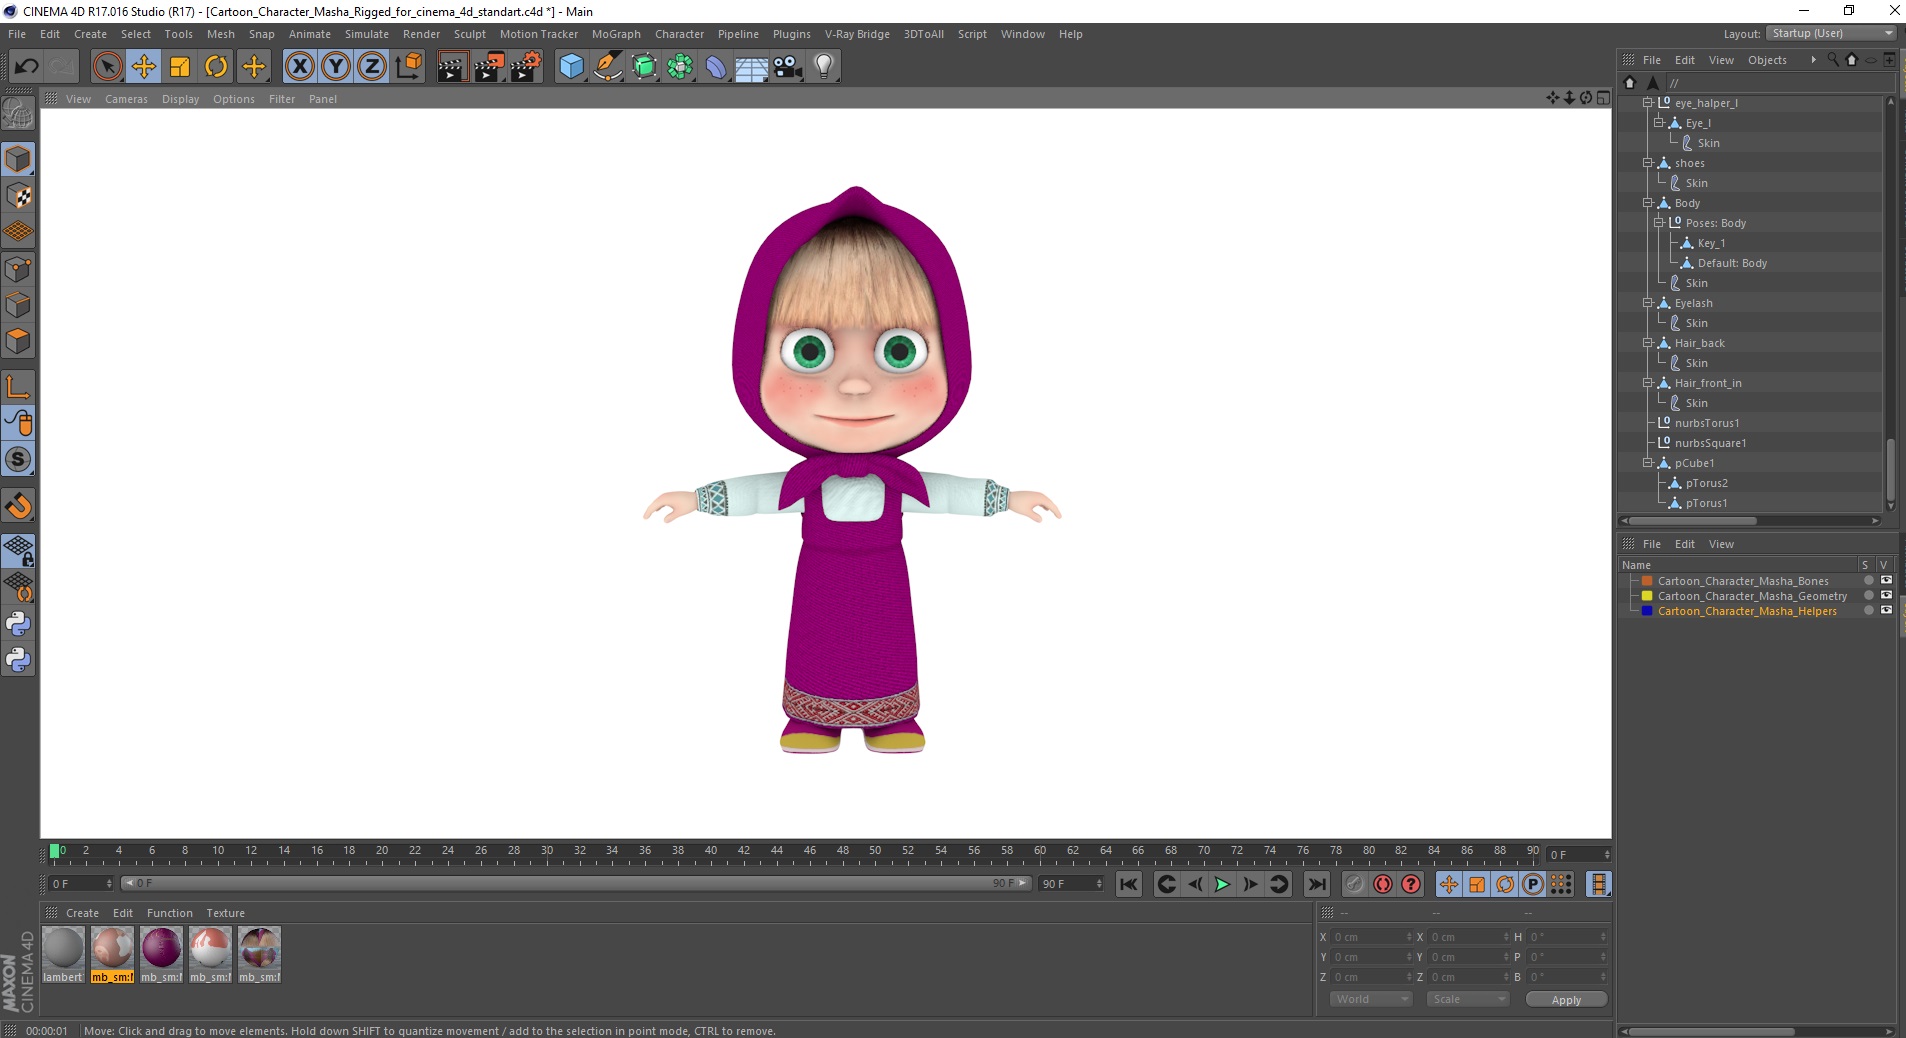1906x1038 pixels.
Task: Add a camera object
Action: 788,67
